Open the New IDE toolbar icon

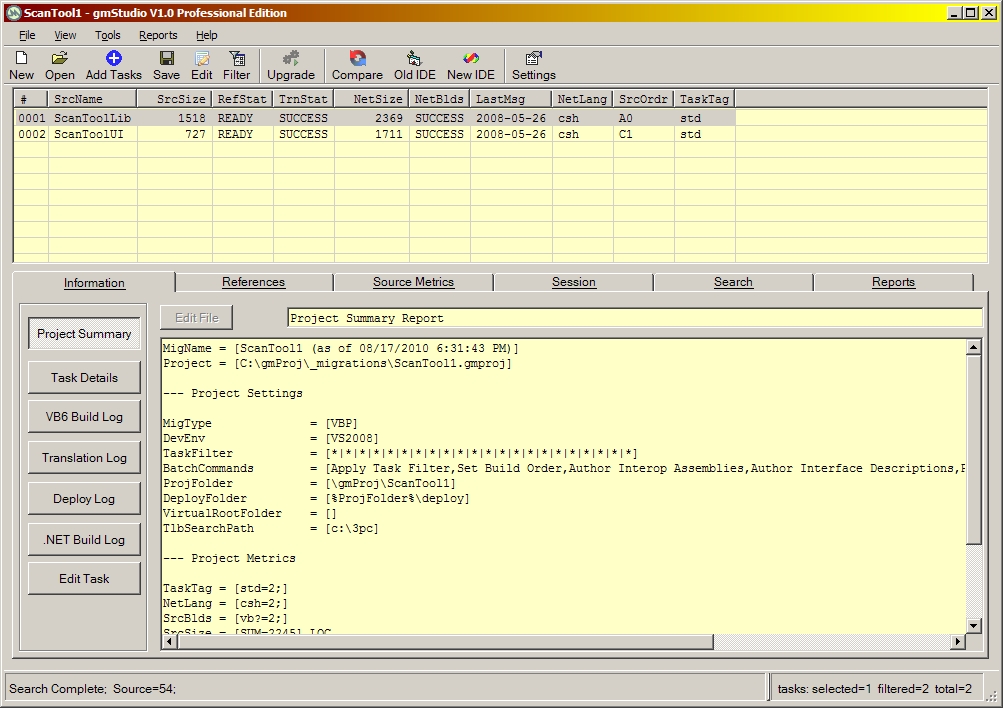click(470, 59)
